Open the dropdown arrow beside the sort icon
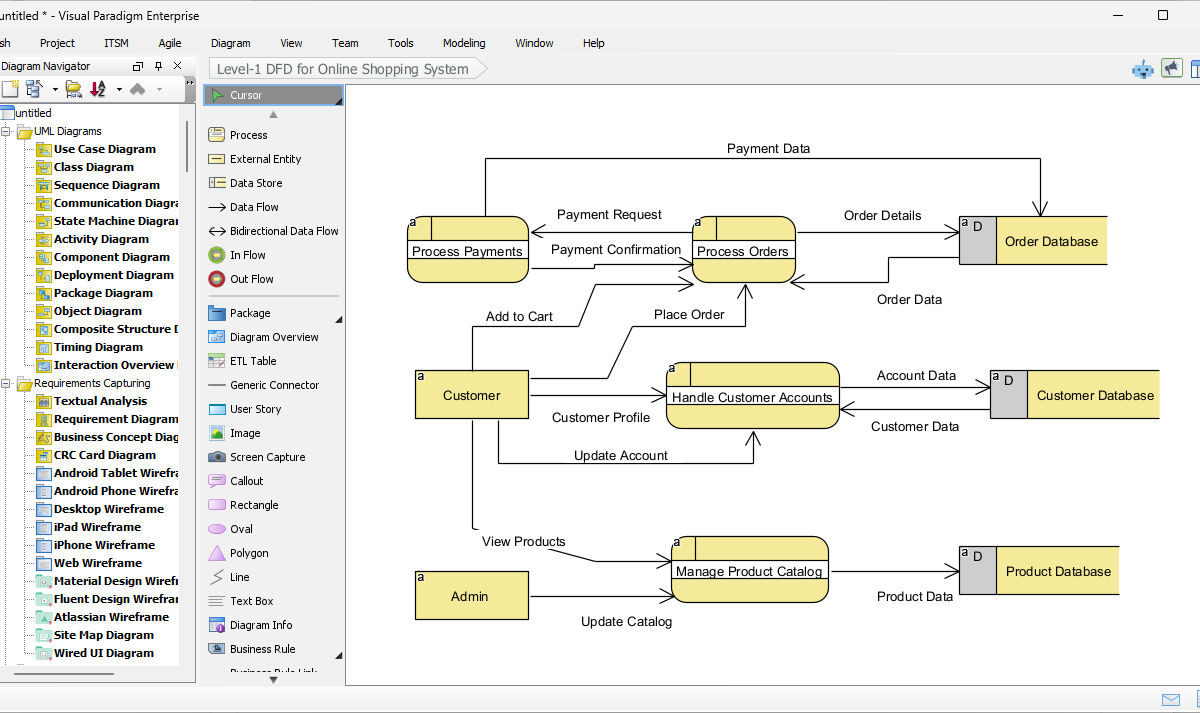 [x=119, y=89]
